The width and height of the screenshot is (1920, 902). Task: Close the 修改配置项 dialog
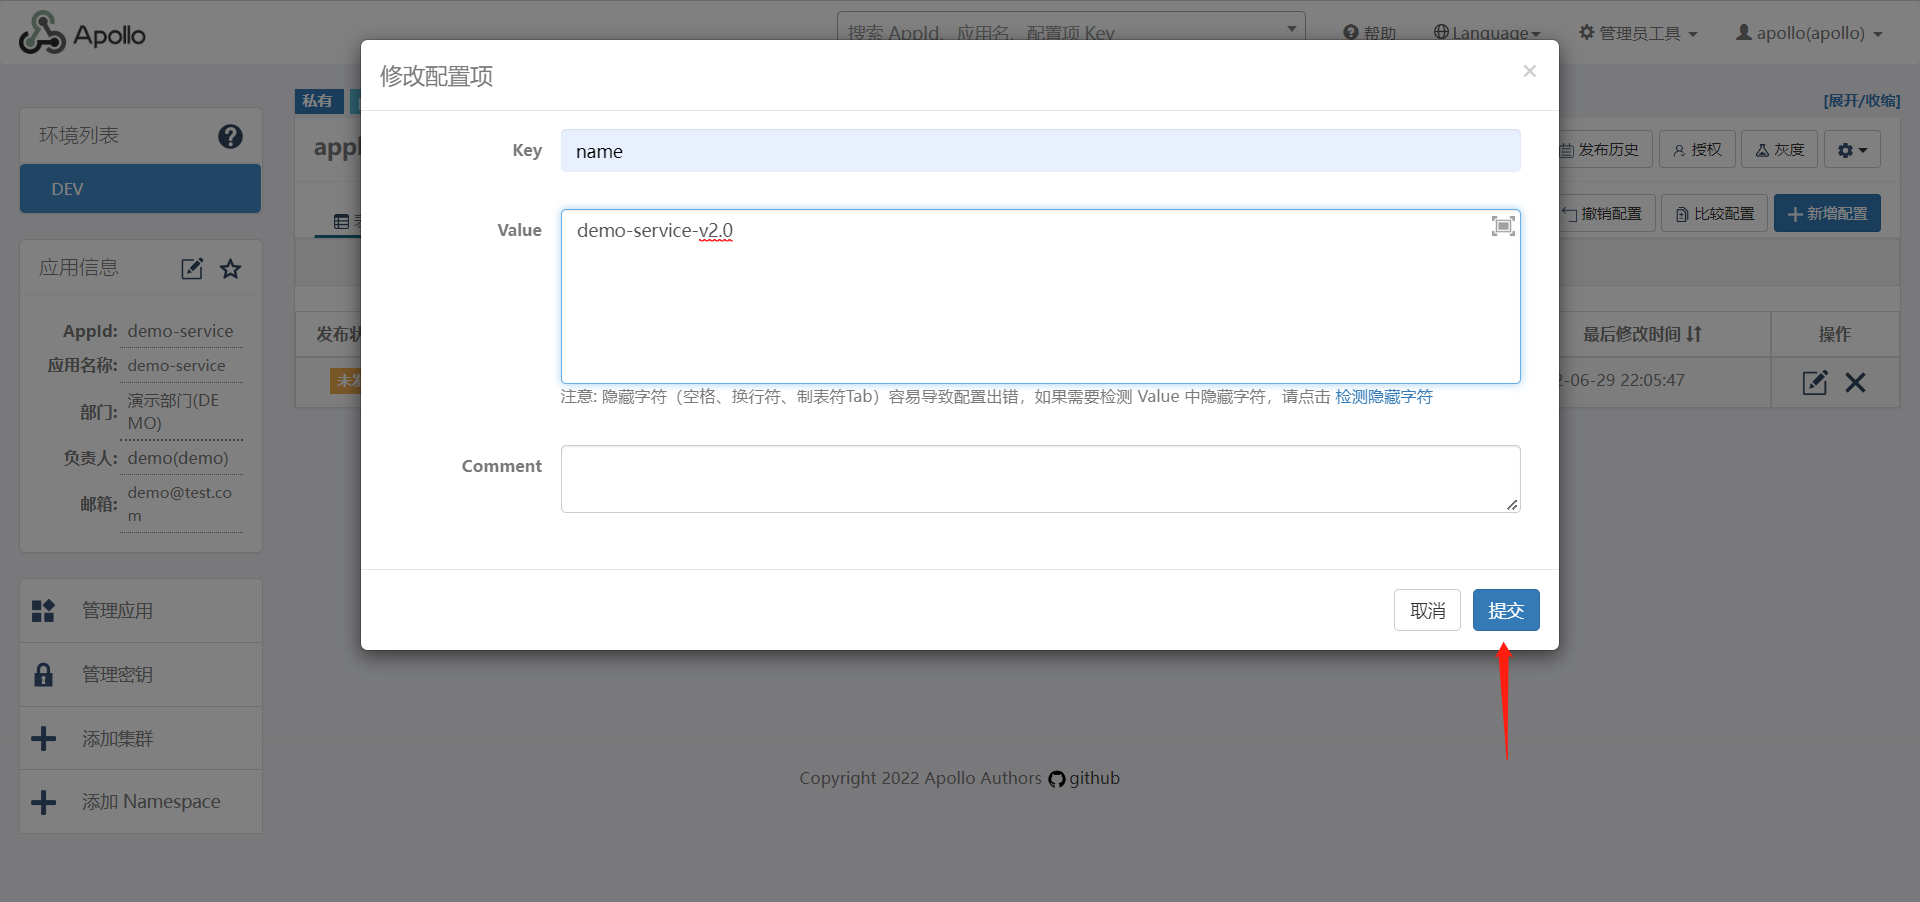click(x=1529, y=71)
